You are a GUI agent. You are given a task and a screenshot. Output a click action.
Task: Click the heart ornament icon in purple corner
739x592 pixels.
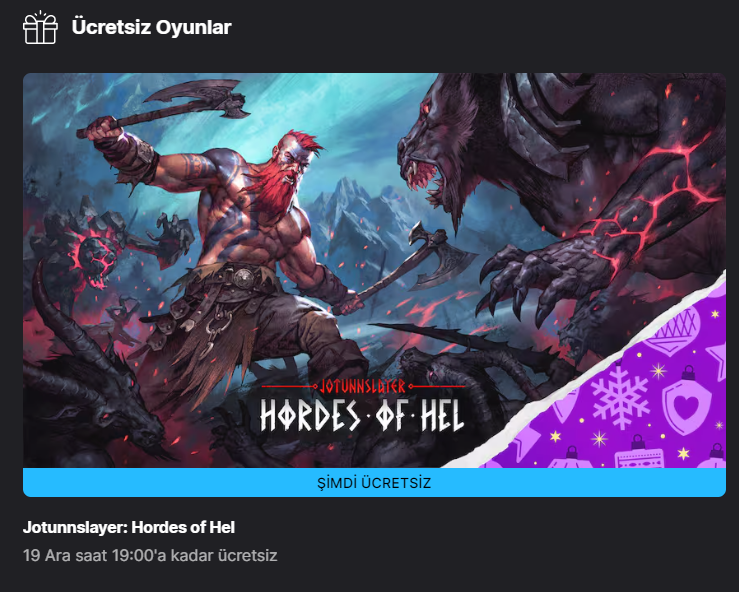point(686,403)
